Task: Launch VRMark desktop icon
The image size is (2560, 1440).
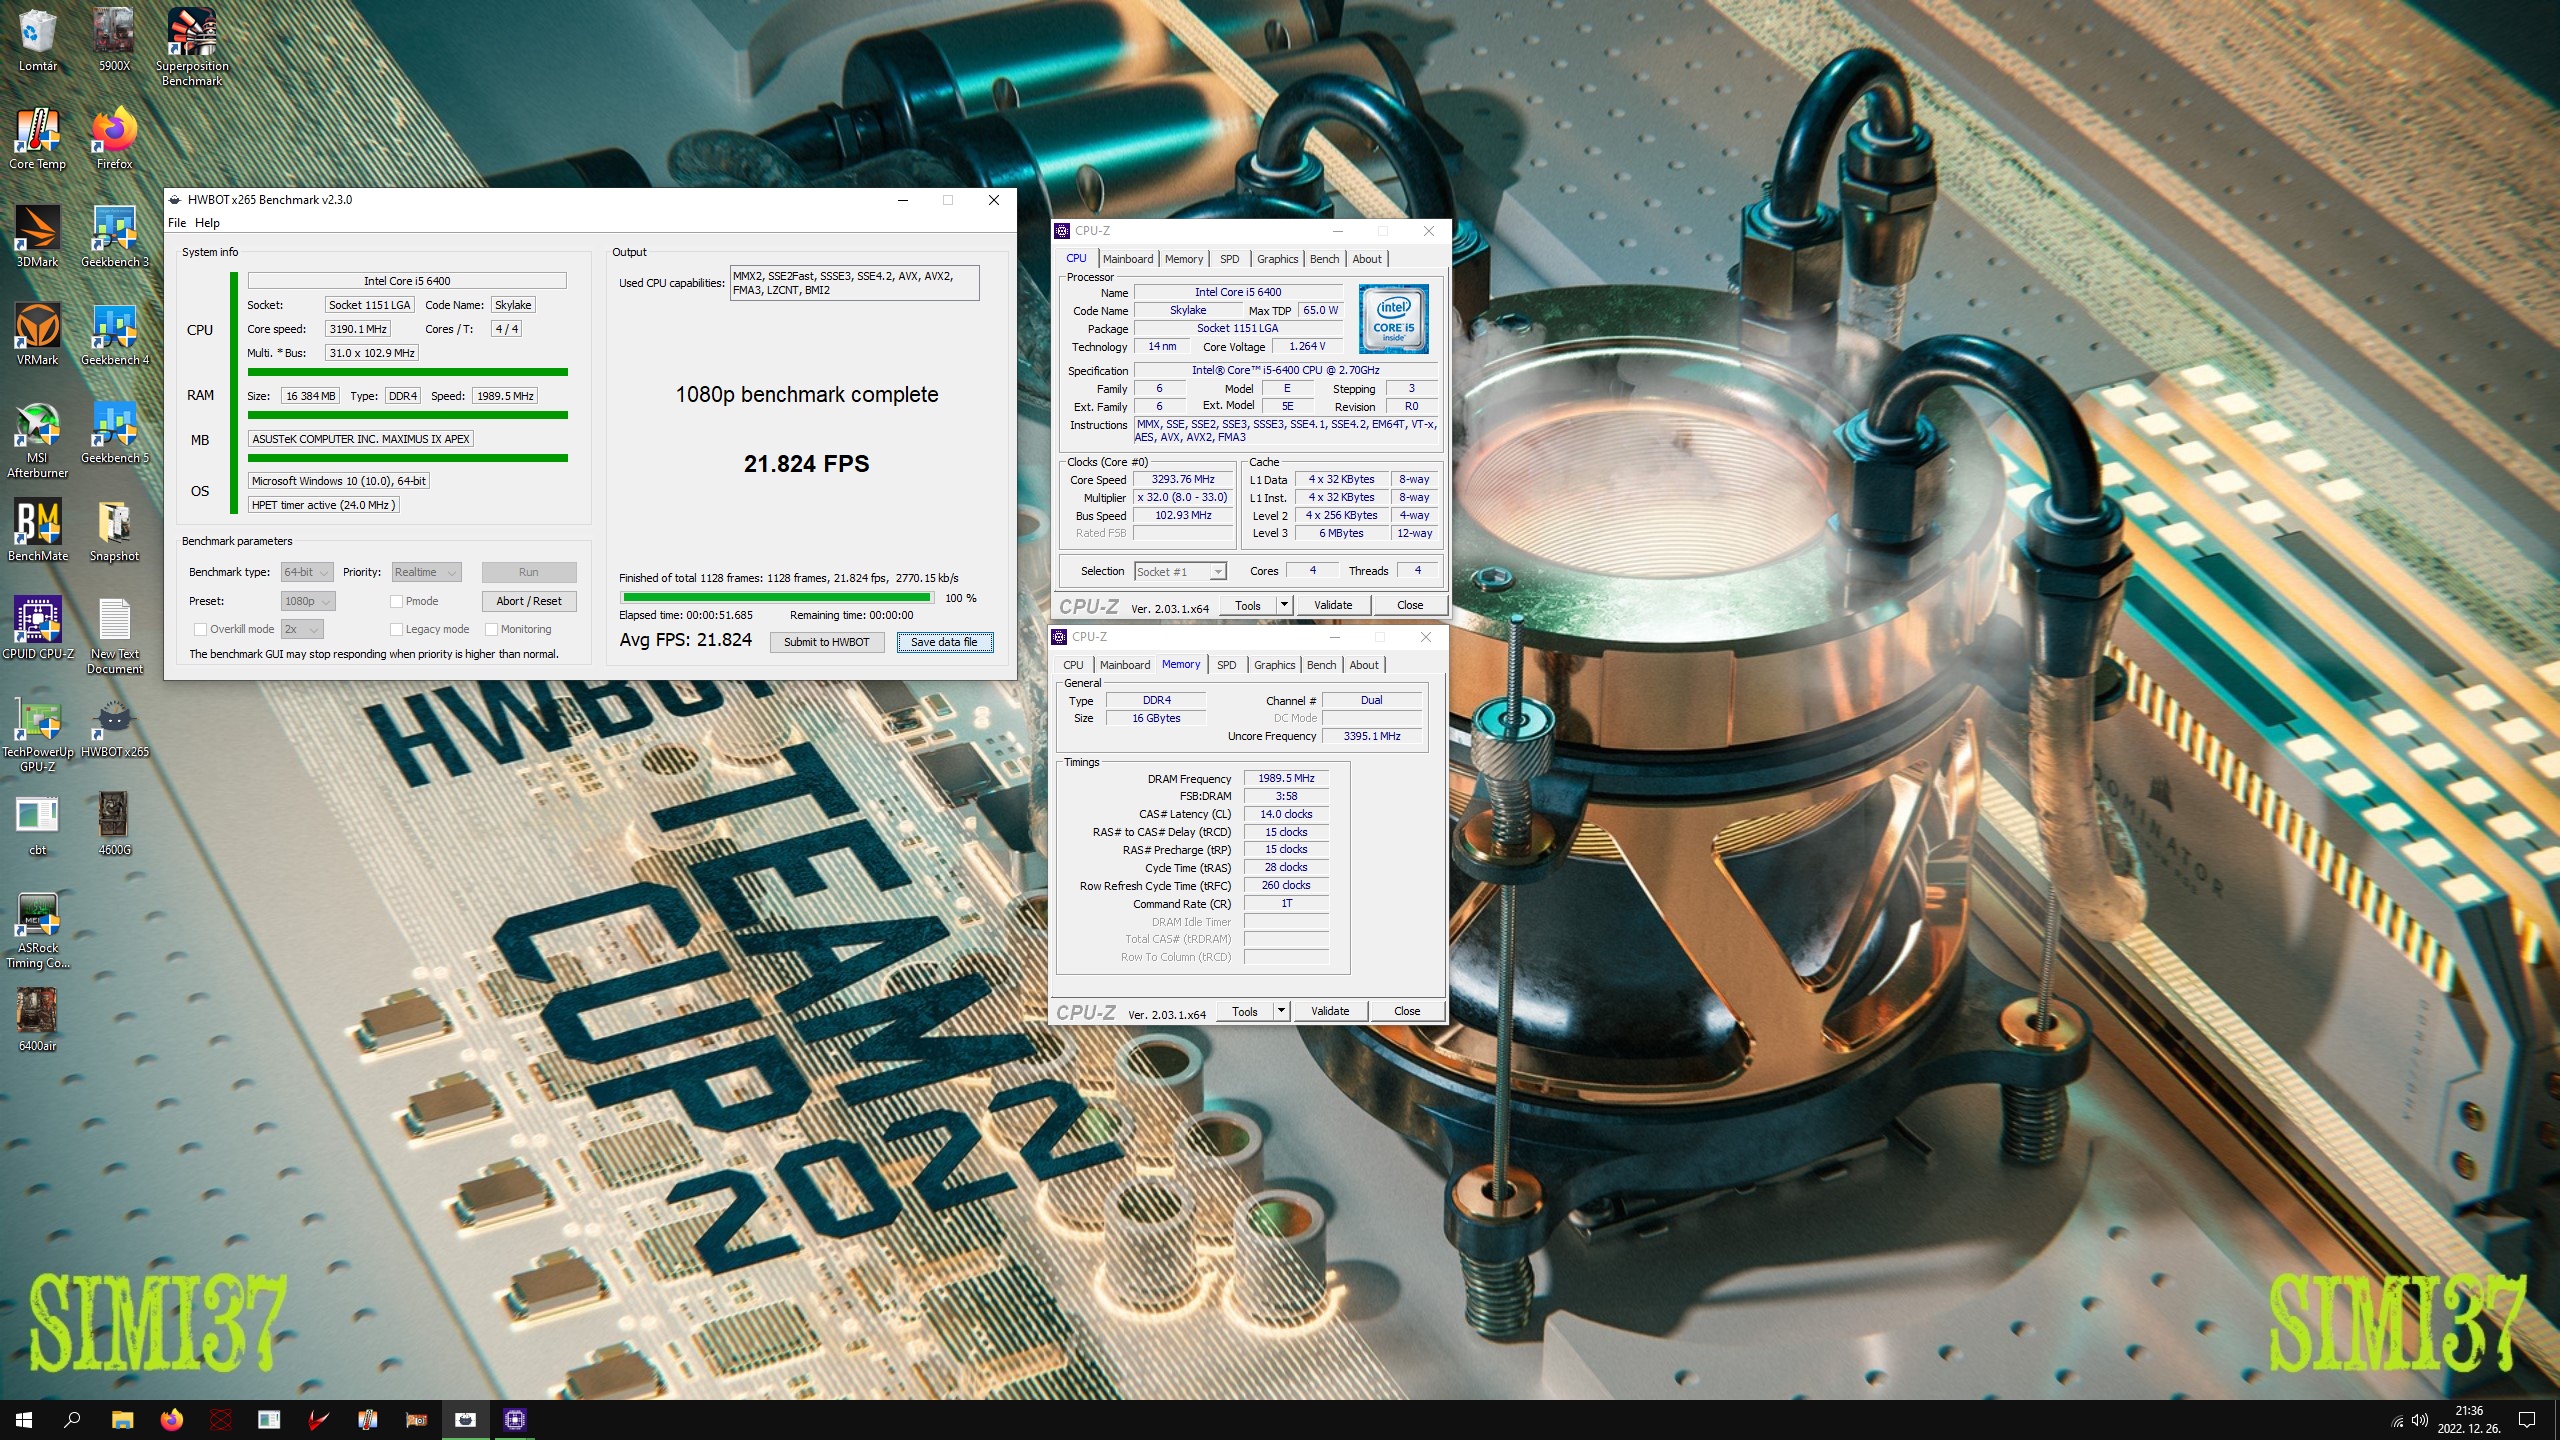Action: tap(37, 334)
